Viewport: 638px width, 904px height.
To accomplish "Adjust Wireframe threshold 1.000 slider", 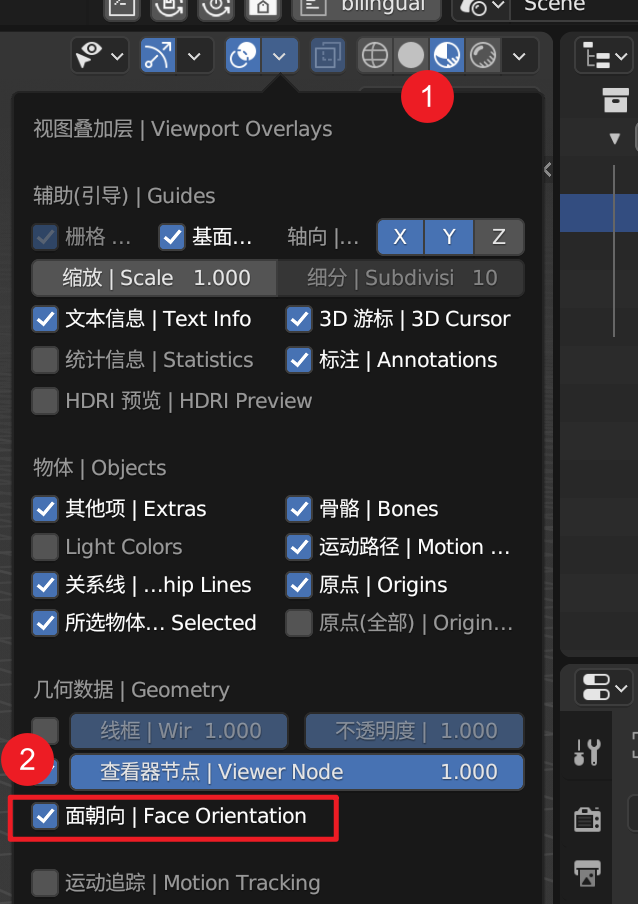I will point(179,730).
